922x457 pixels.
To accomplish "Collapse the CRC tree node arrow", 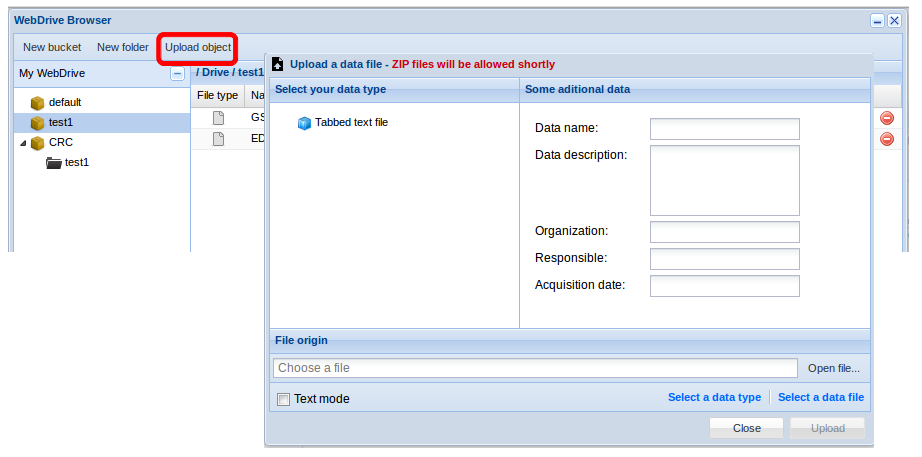I will (23, 143).
